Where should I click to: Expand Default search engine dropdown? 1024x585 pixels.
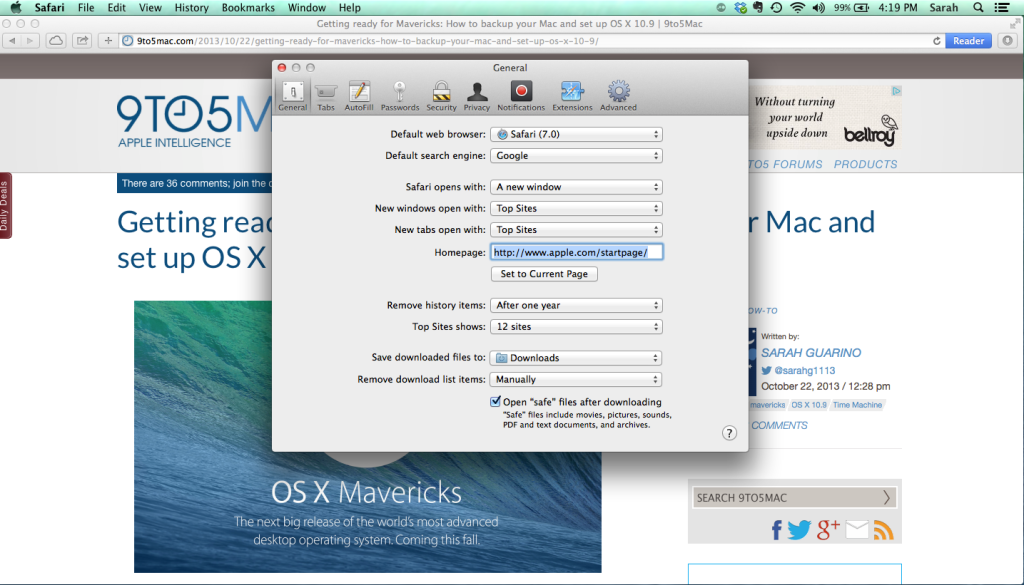pos(576,155)
